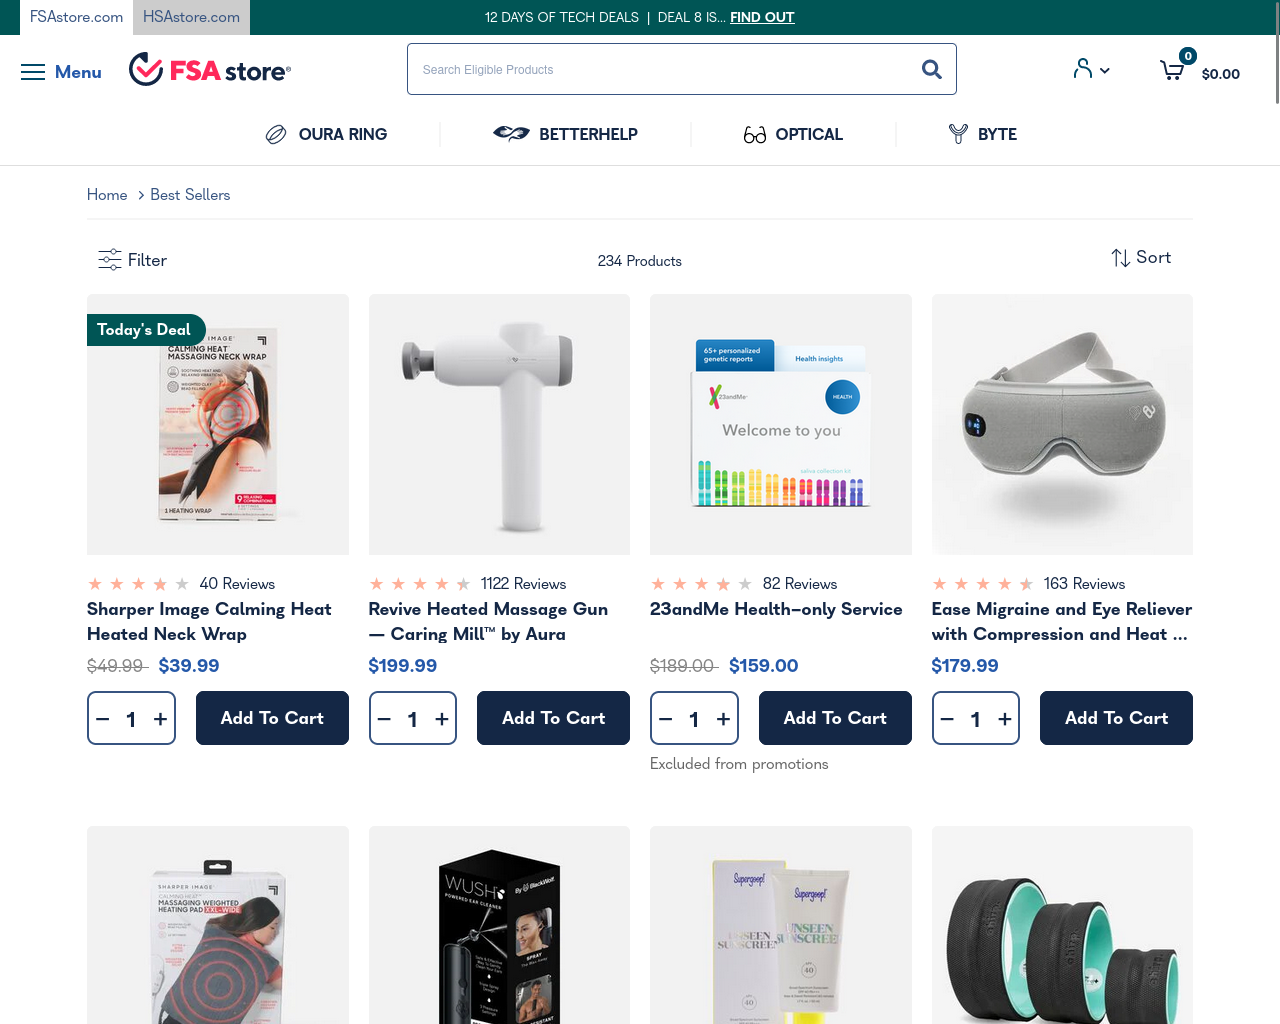Expand the account dropdown chevron

[1104, 71]
